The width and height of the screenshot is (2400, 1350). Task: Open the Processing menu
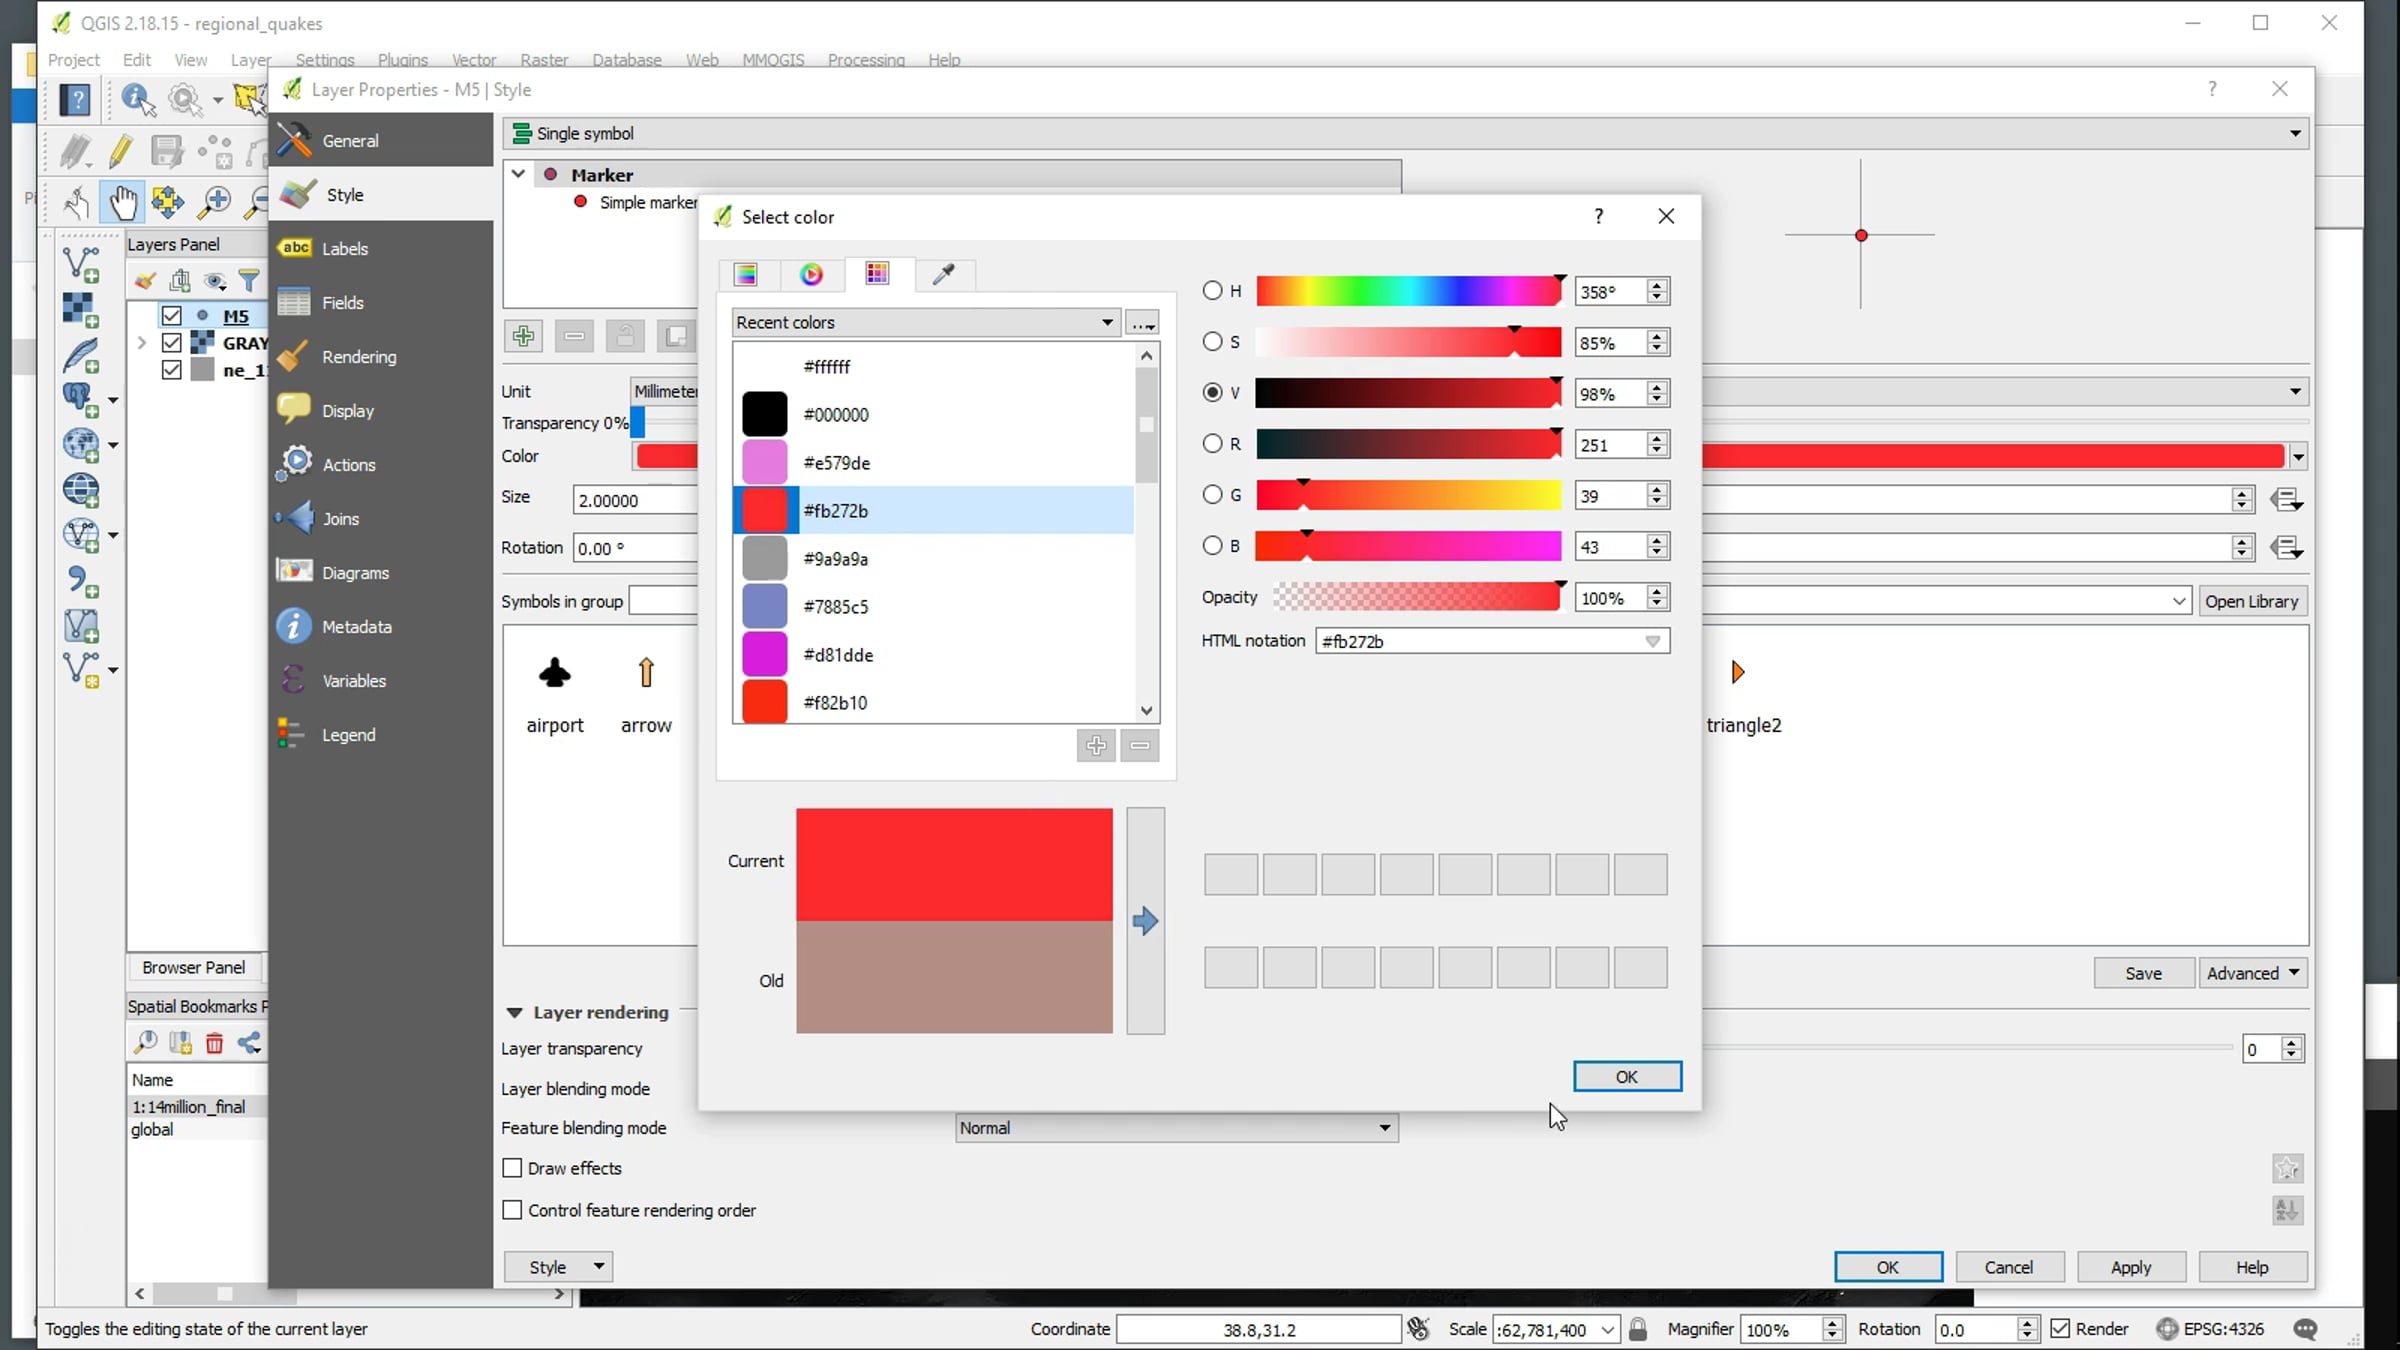[x=865, y=60]
